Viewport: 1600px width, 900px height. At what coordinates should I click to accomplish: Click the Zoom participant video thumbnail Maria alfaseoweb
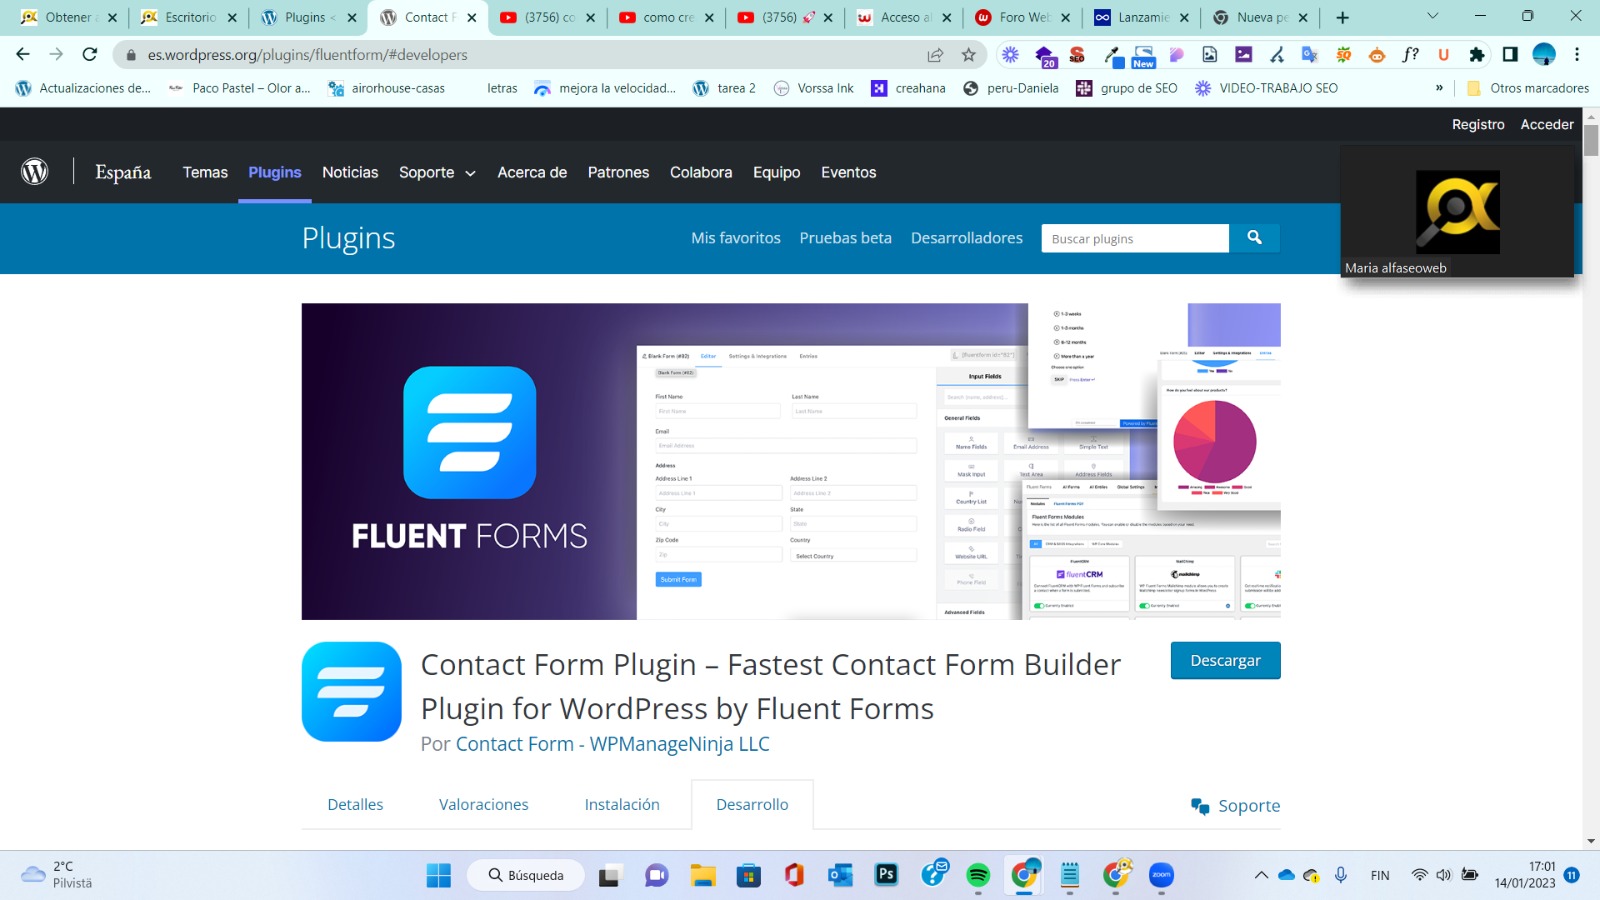(x=1457, y=211)
